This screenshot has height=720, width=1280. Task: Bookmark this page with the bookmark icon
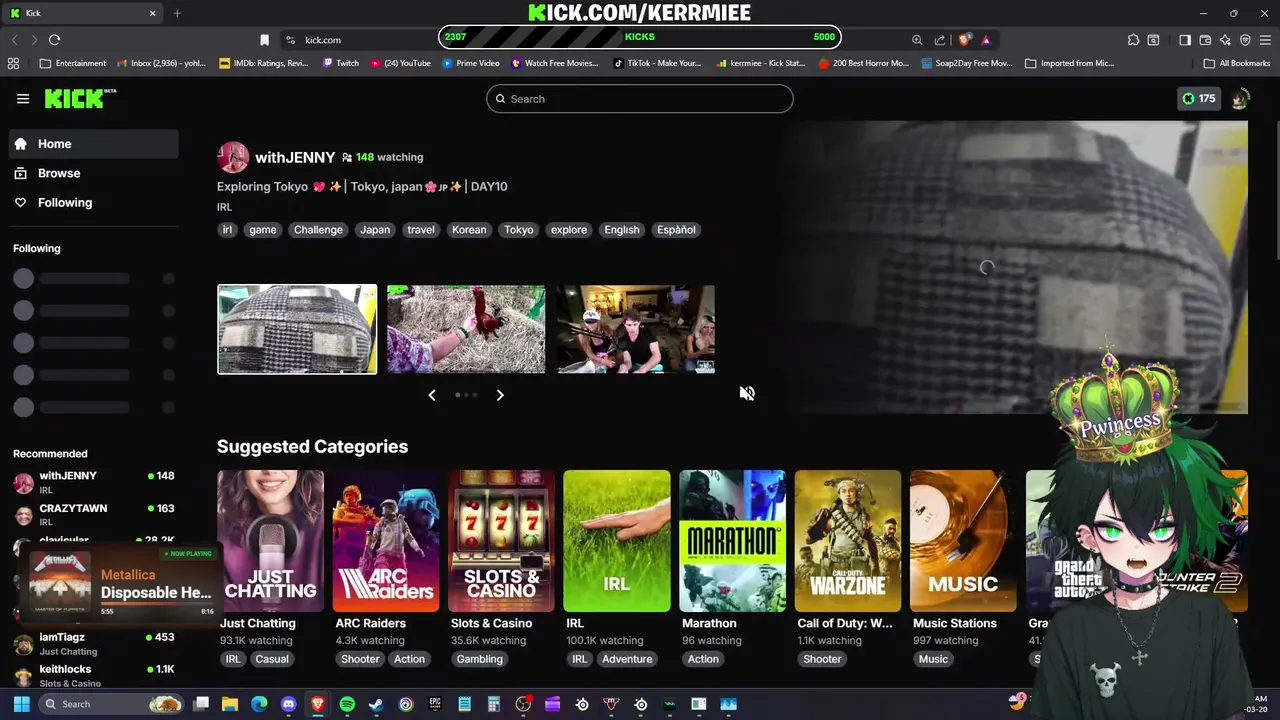click(x=264, y=40)
